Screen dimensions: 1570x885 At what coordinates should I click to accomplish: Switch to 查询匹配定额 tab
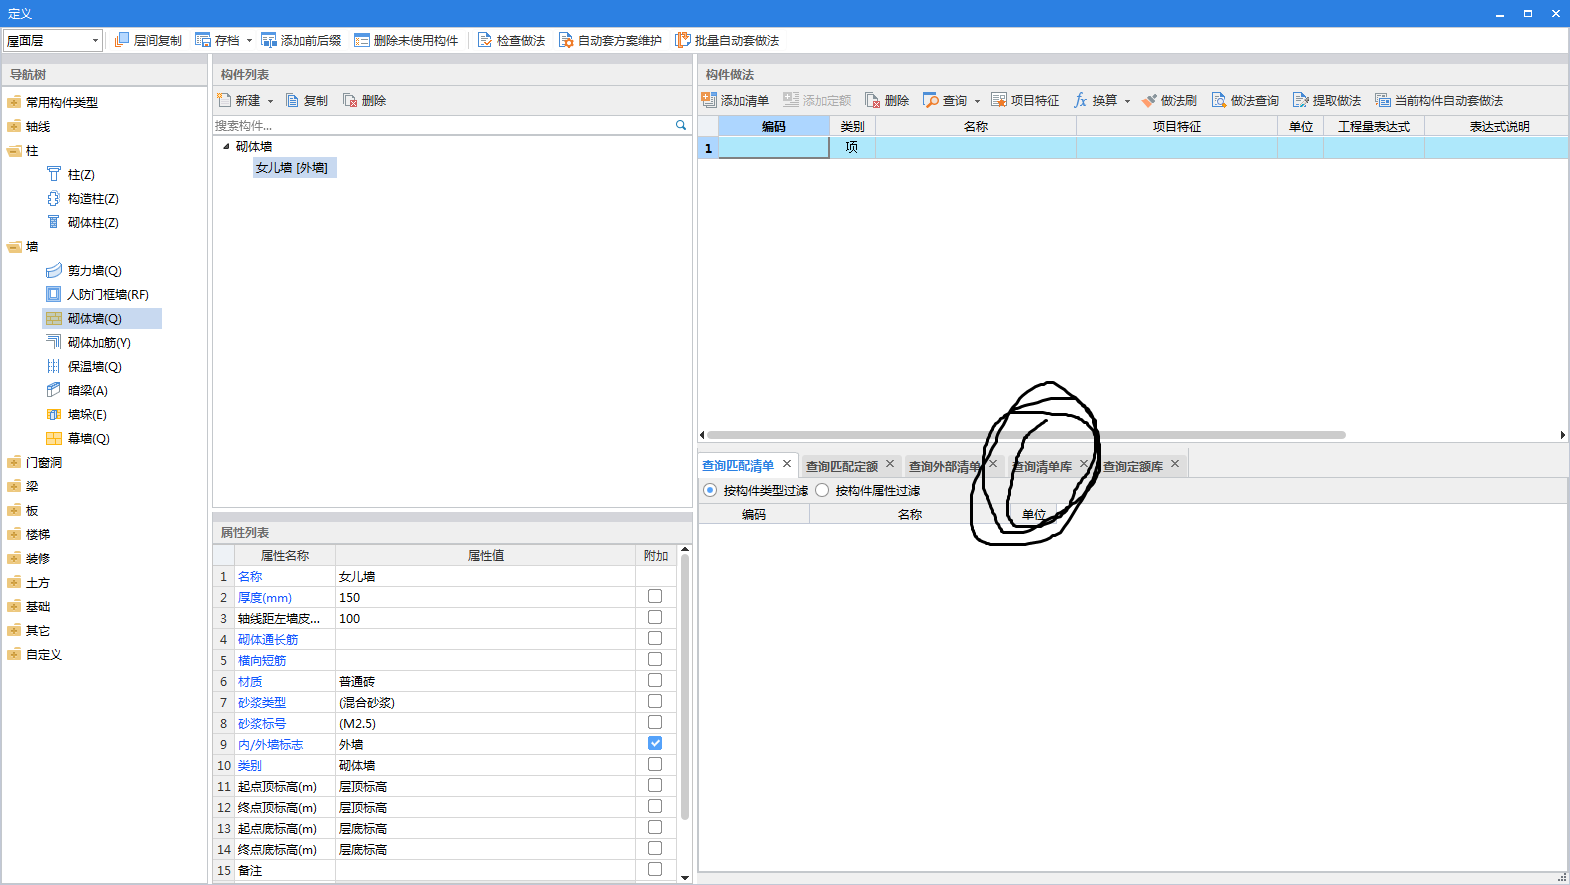tap(842, 467)
